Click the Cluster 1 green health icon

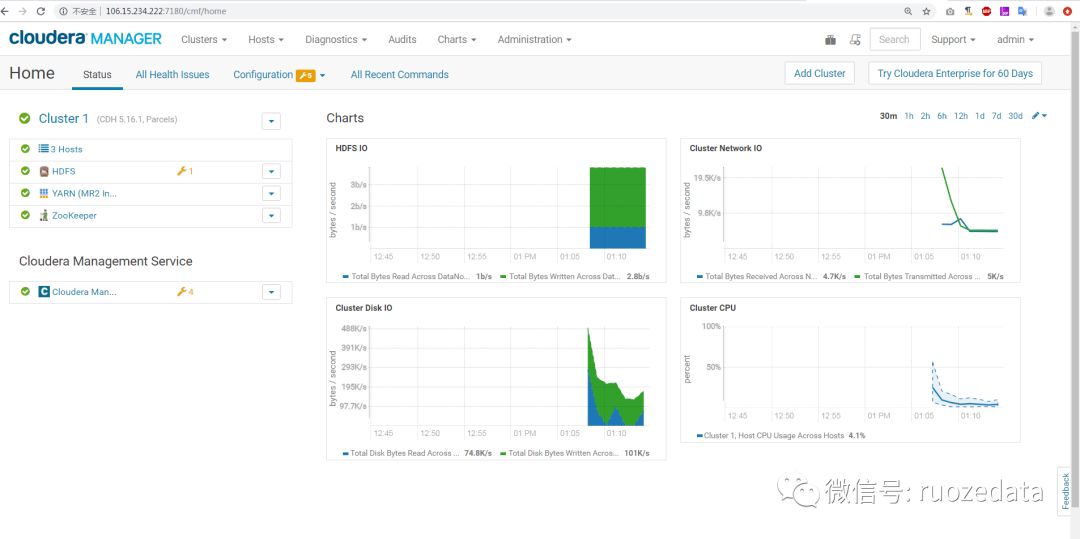[25, 118]
